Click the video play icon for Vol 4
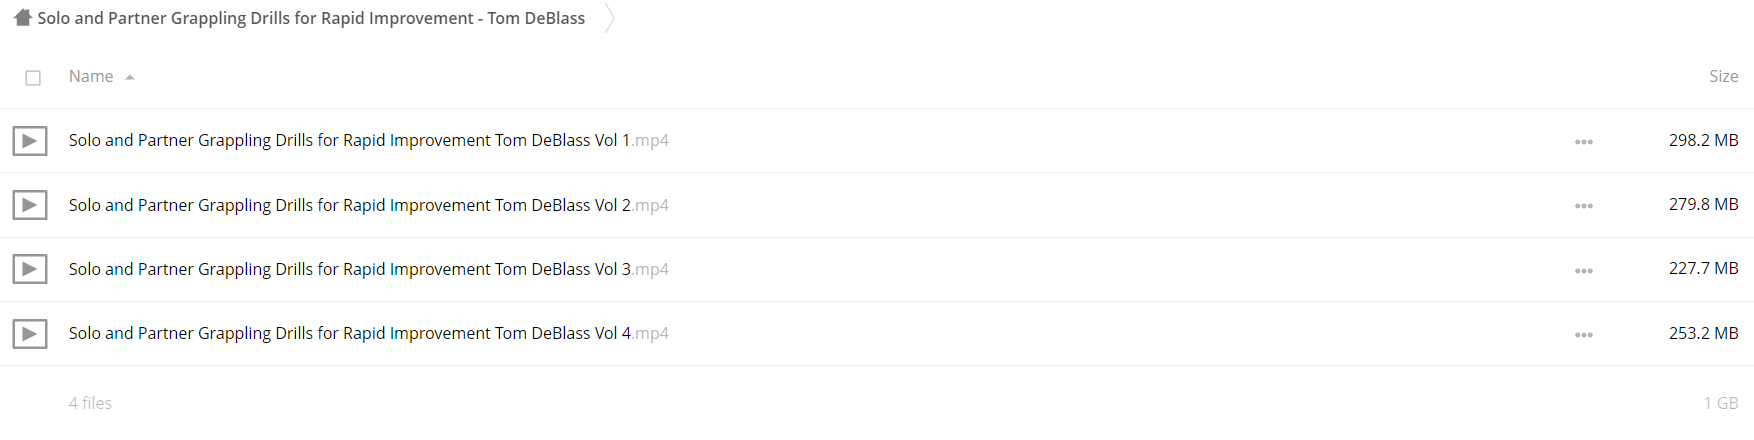Image resolution: width=1754 pixels, height=440 pixels. pyautogui.click(x=30, y=333)
